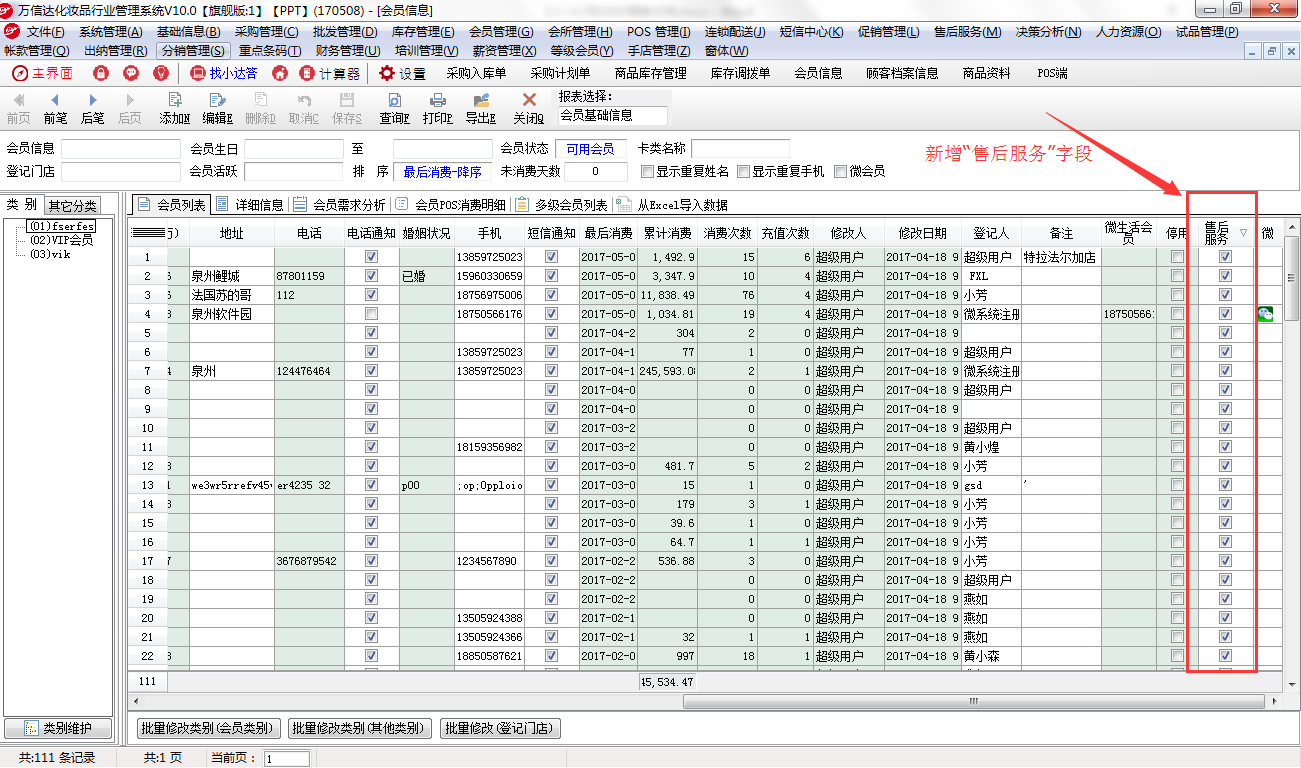
Task: Go to previous record 前笔
Action: [55, 108]
